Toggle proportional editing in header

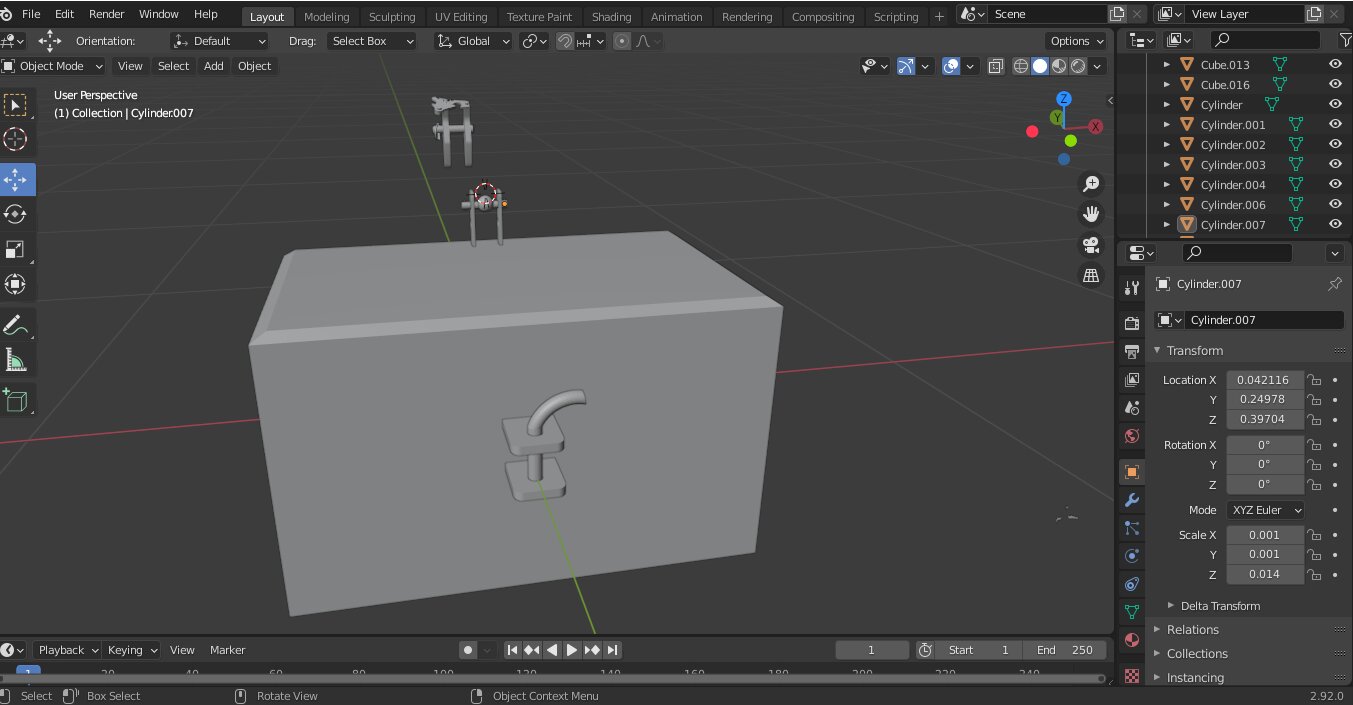622,41
